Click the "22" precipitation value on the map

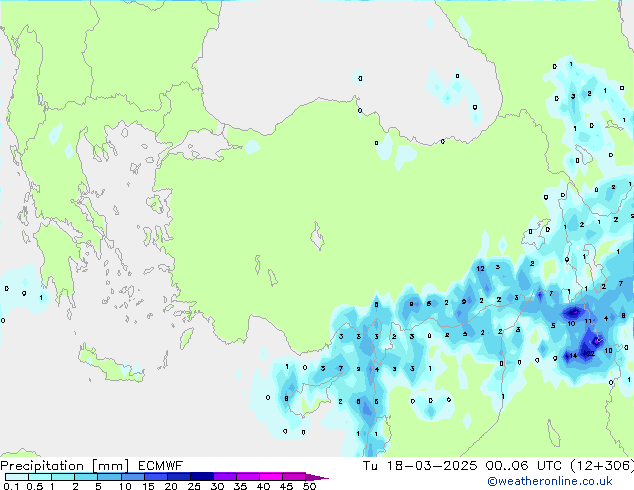(x=590, y=354)
